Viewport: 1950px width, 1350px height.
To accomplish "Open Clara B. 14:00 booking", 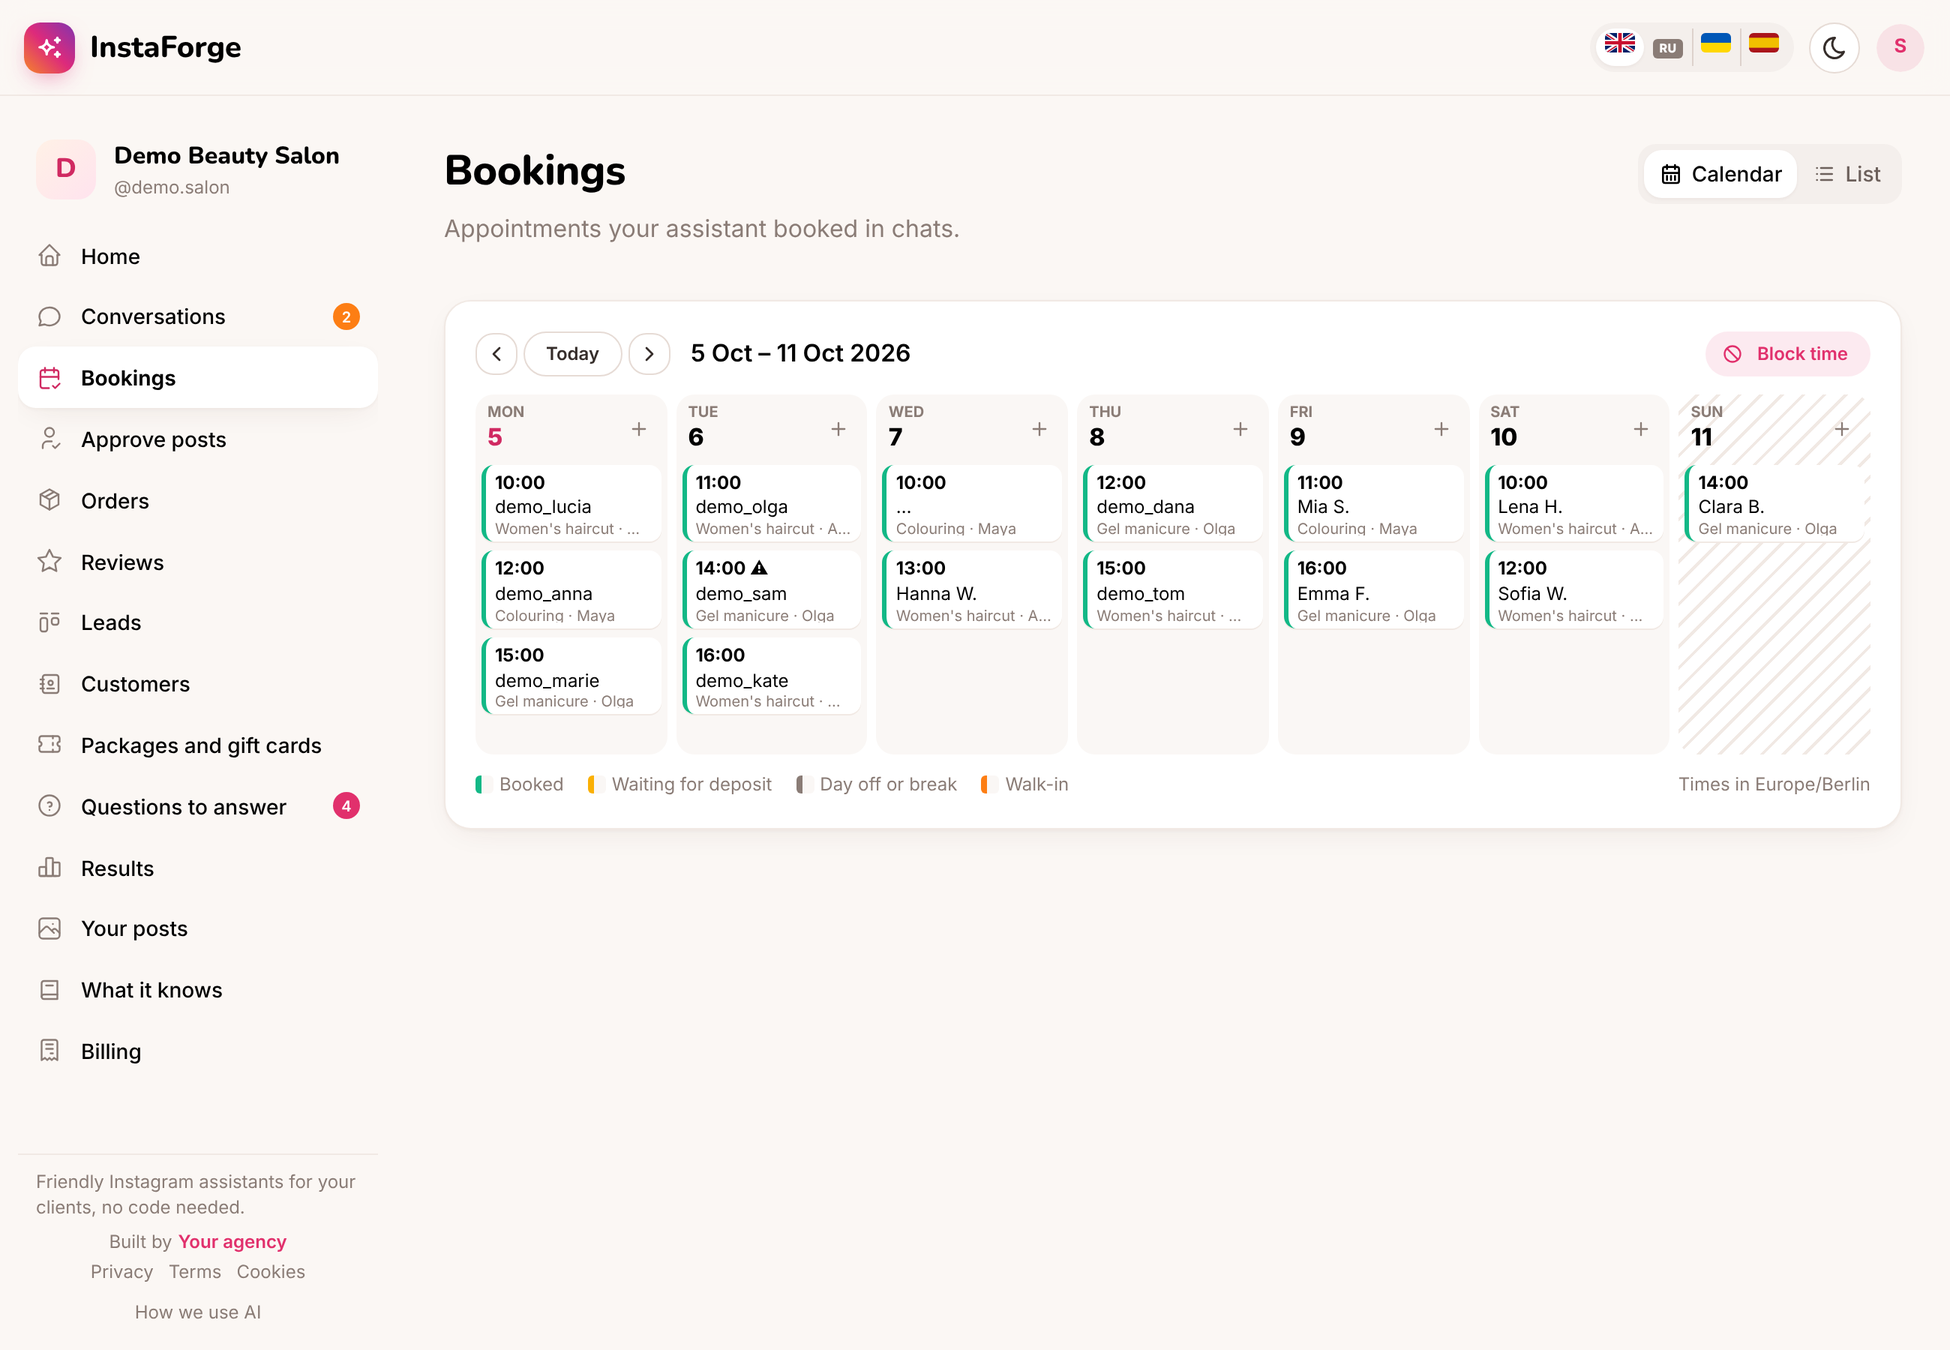I will 1775,504.
